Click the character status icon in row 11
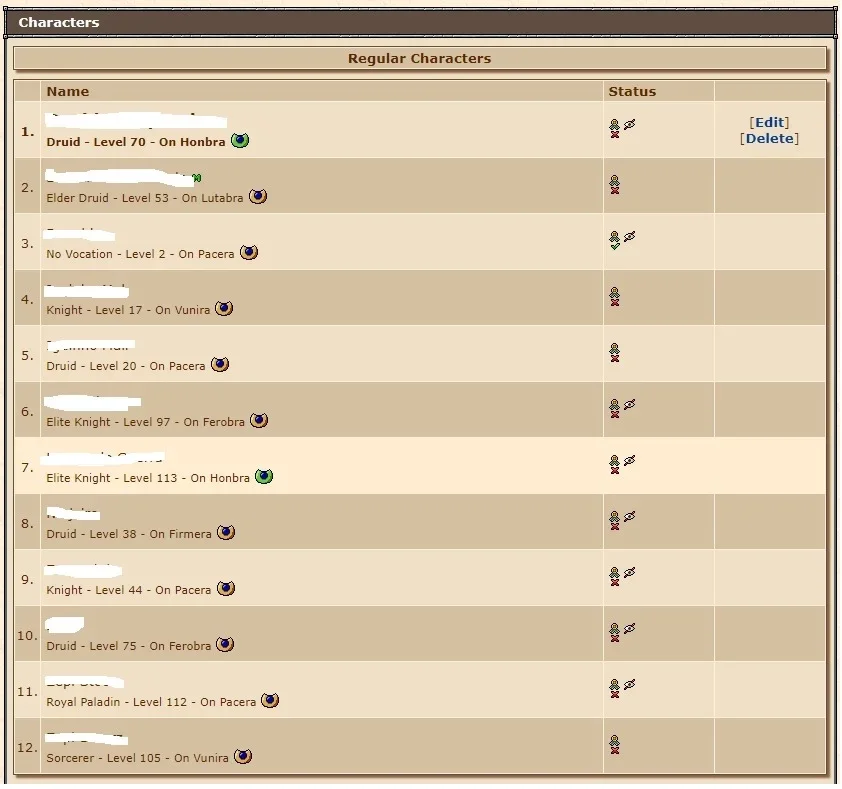Viewport: 842px width, 789px height. click(614, 689)
